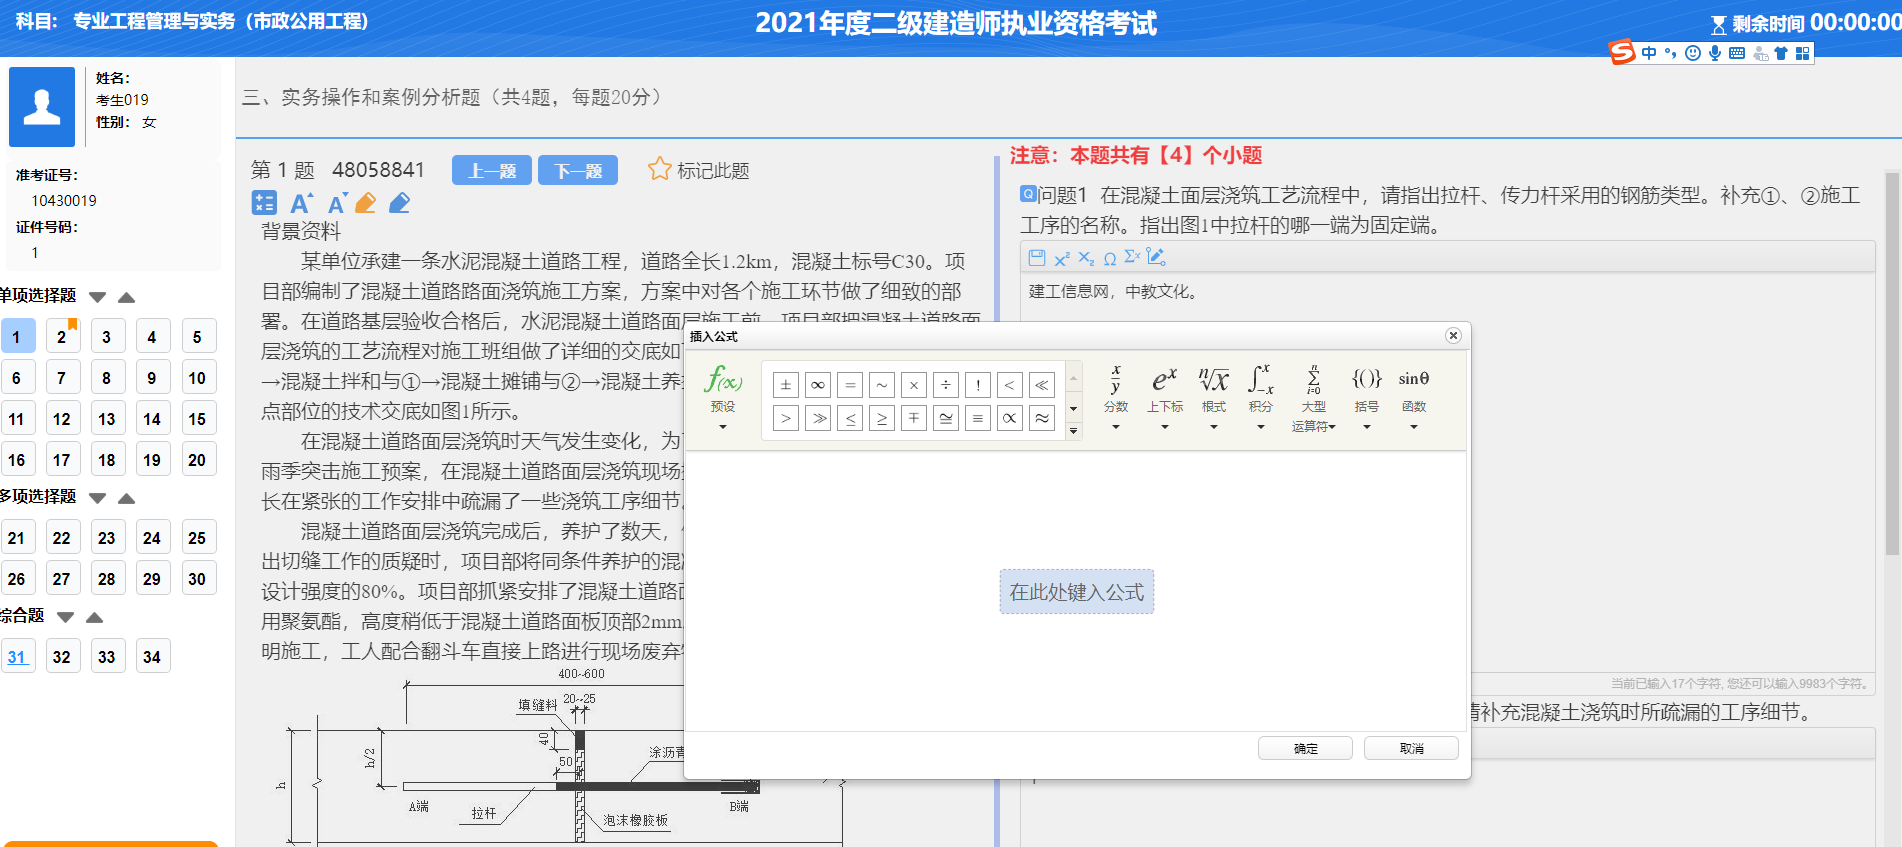Click the formula input placeholder 在此处键入公式

(x=1076, y=591)
